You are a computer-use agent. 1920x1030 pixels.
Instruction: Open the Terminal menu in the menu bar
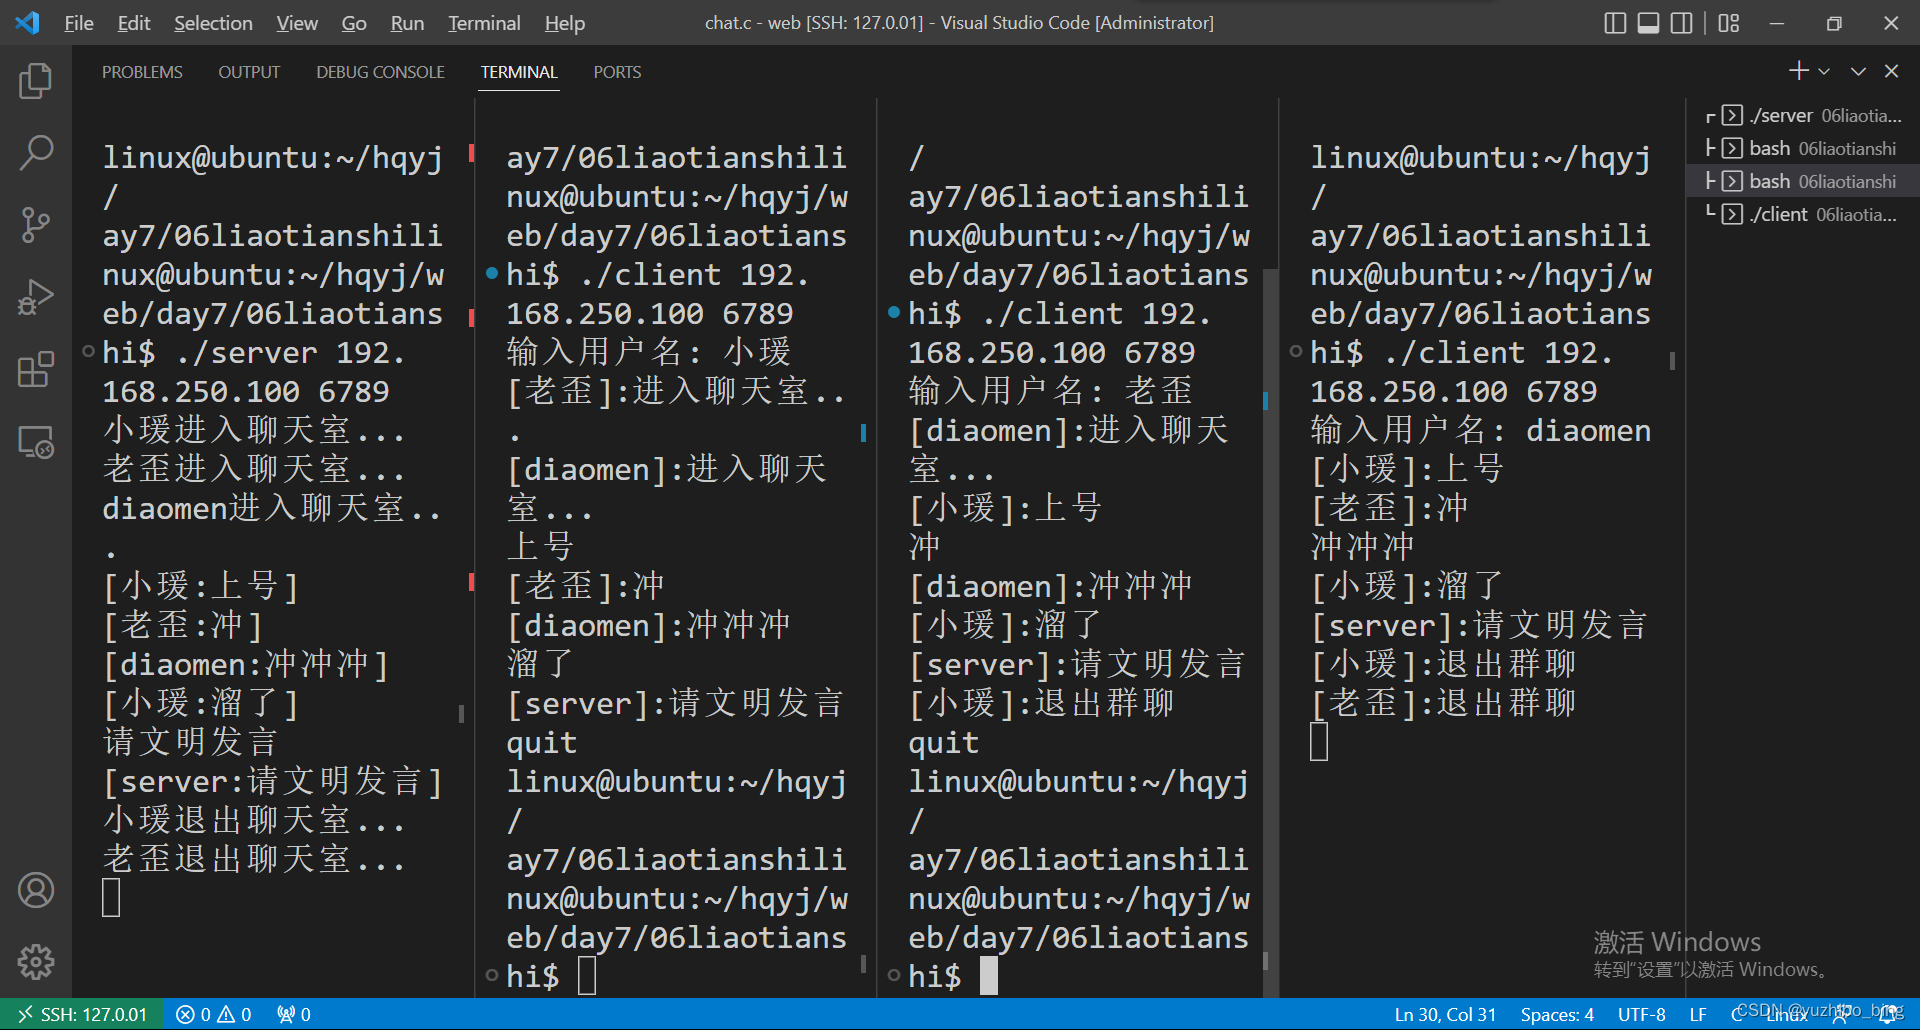tap(483, 22)
